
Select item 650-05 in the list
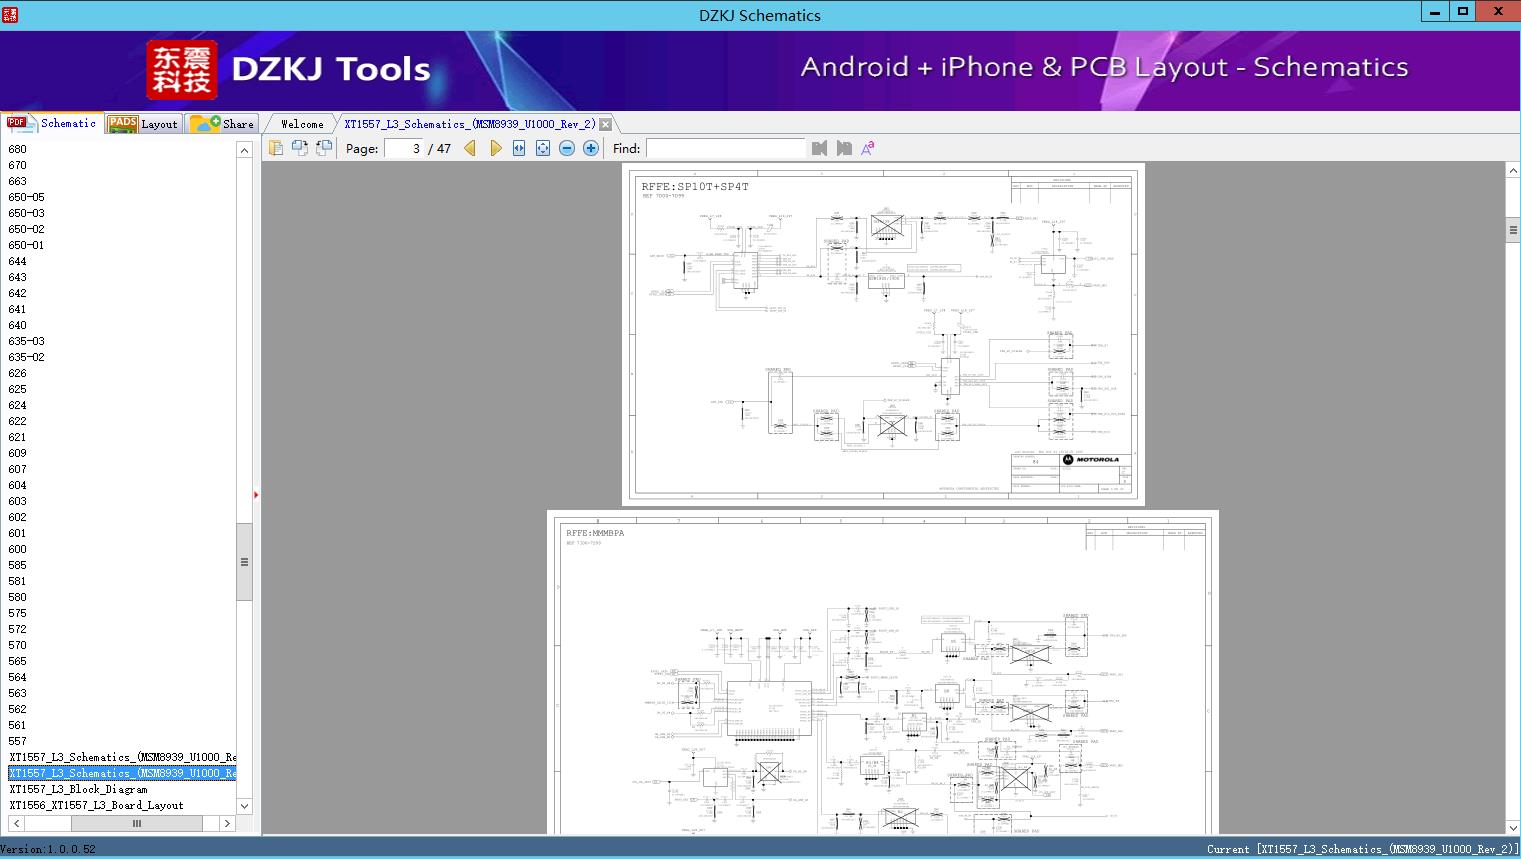click(x=26, y=197)
